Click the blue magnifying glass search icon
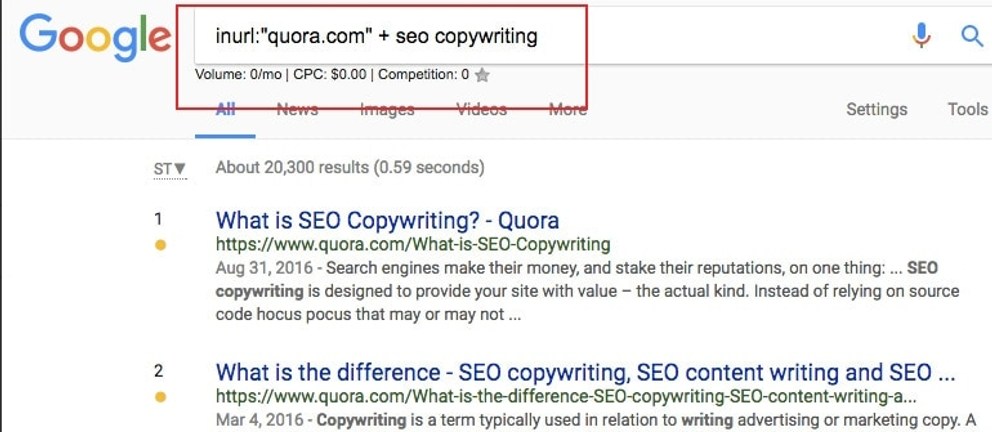Viewport: 992px width, 432px height. click(x=972, y=36)
